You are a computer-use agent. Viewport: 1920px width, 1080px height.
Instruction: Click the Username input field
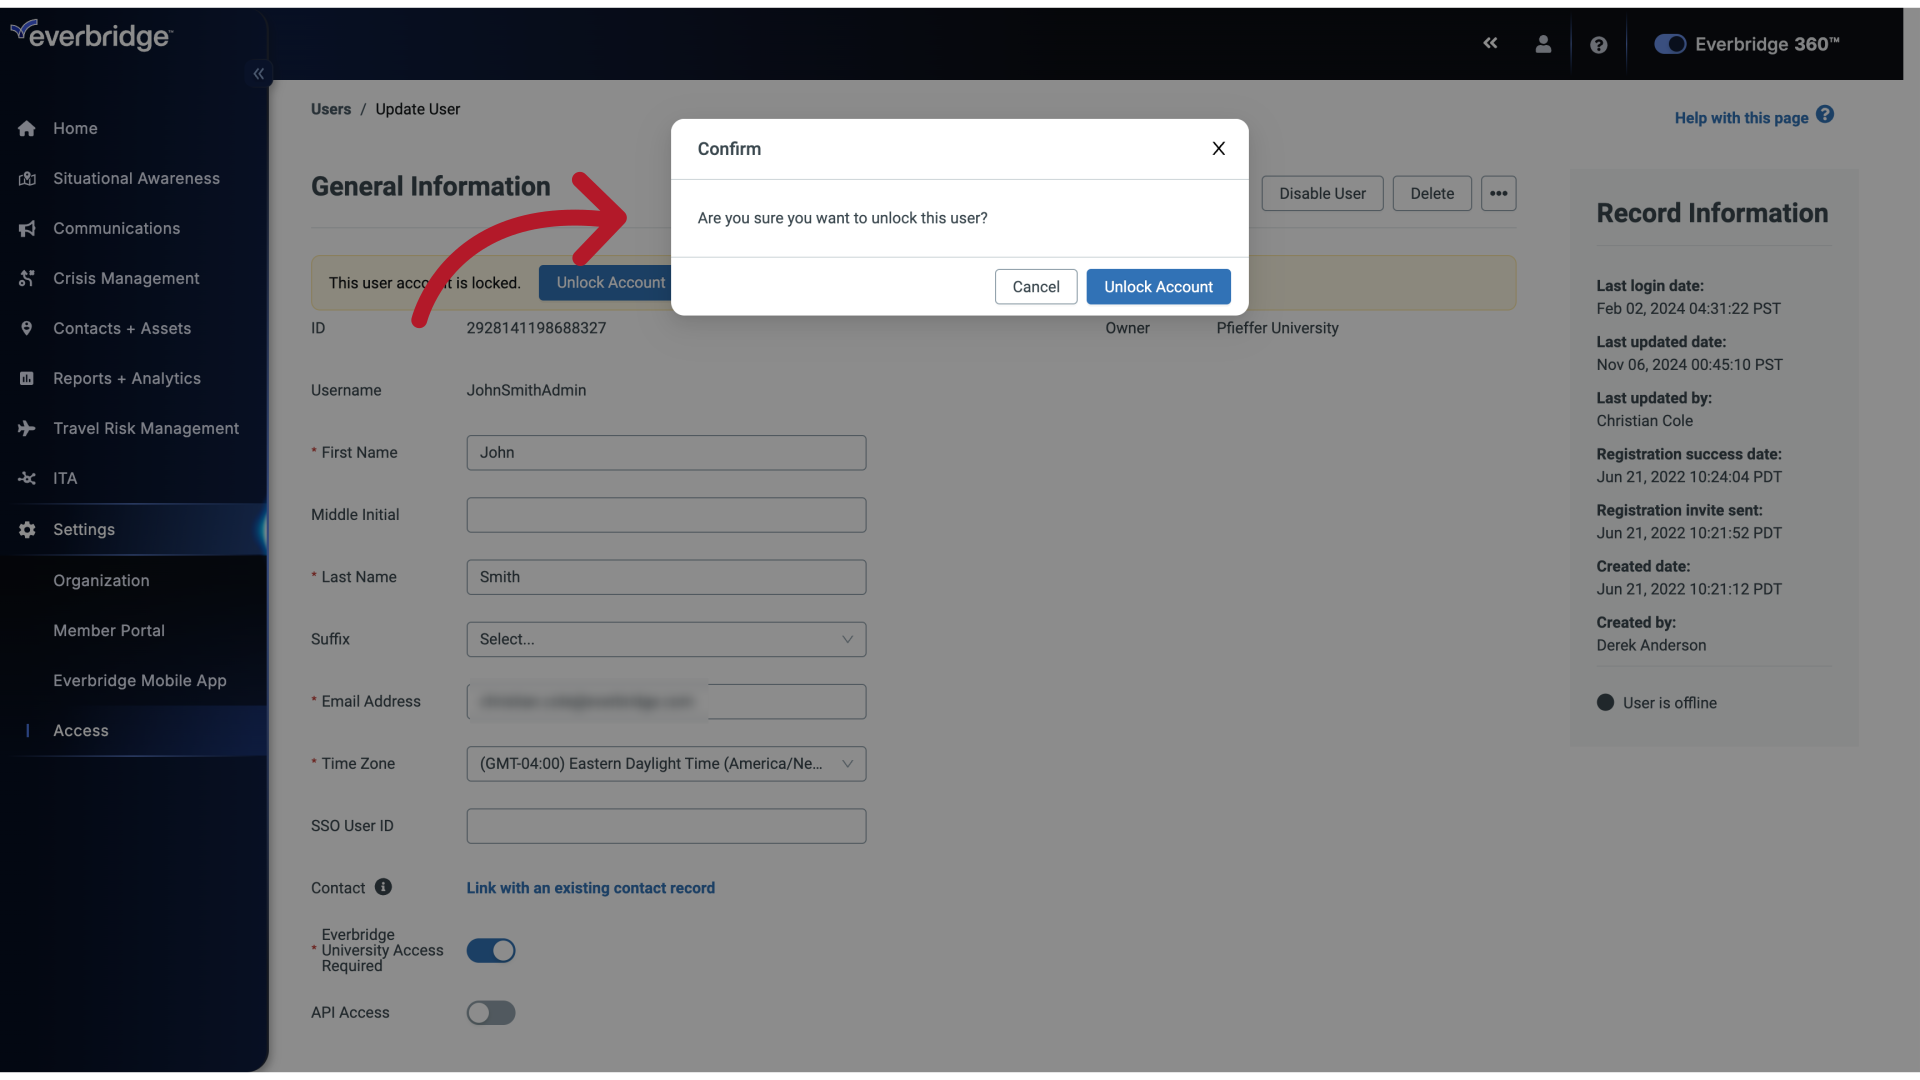[526, 390]
